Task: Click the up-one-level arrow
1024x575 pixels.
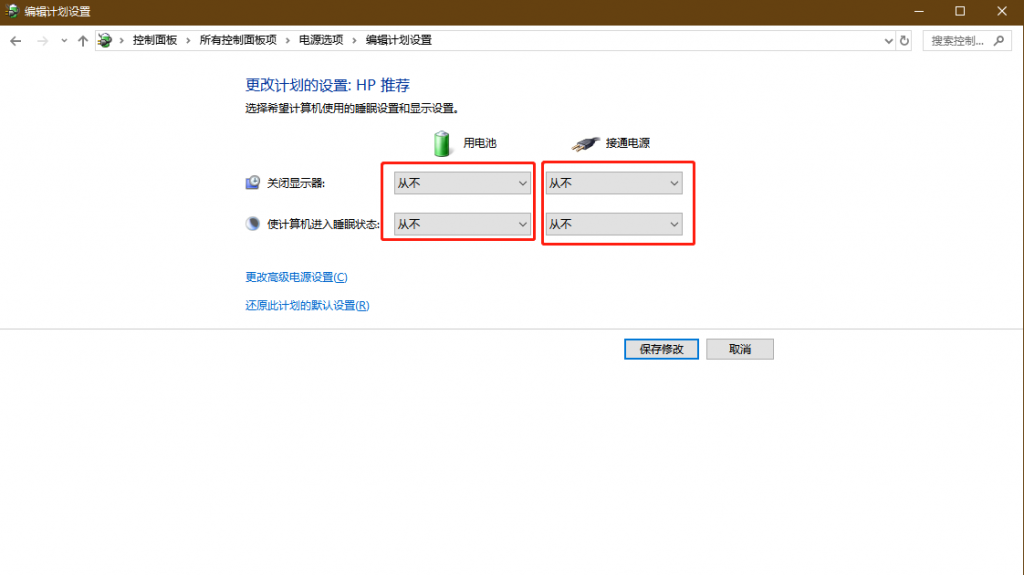Action: 83,41
